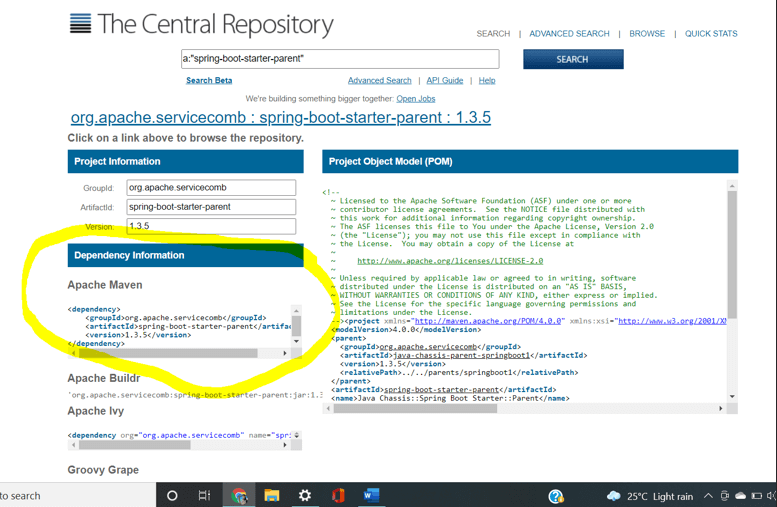Go to SEARCH in top navigation
The height and width of the screenshot is (507, 777).
(493, 34)
